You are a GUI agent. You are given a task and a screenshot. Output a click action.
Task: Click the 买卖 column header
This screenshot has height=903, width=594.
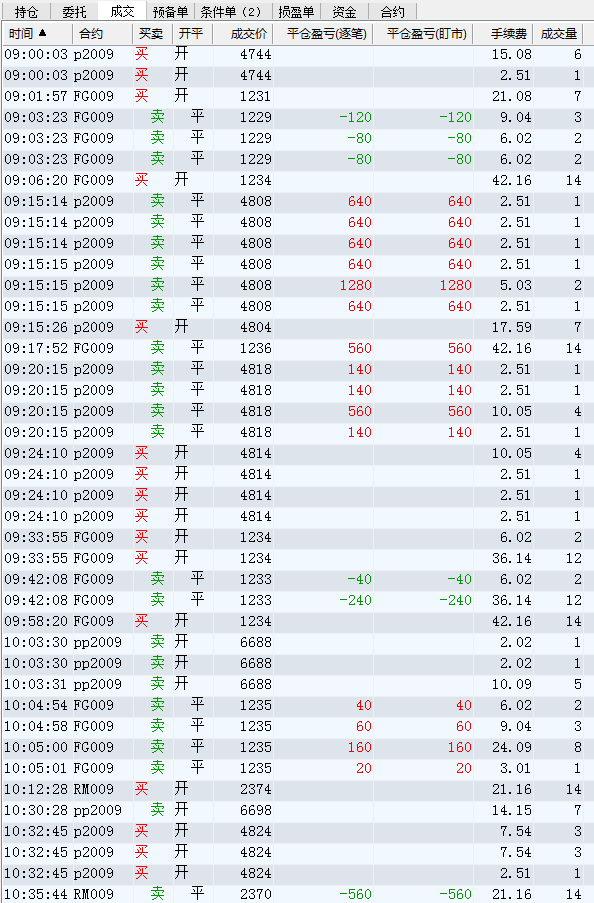click(152, 34)
